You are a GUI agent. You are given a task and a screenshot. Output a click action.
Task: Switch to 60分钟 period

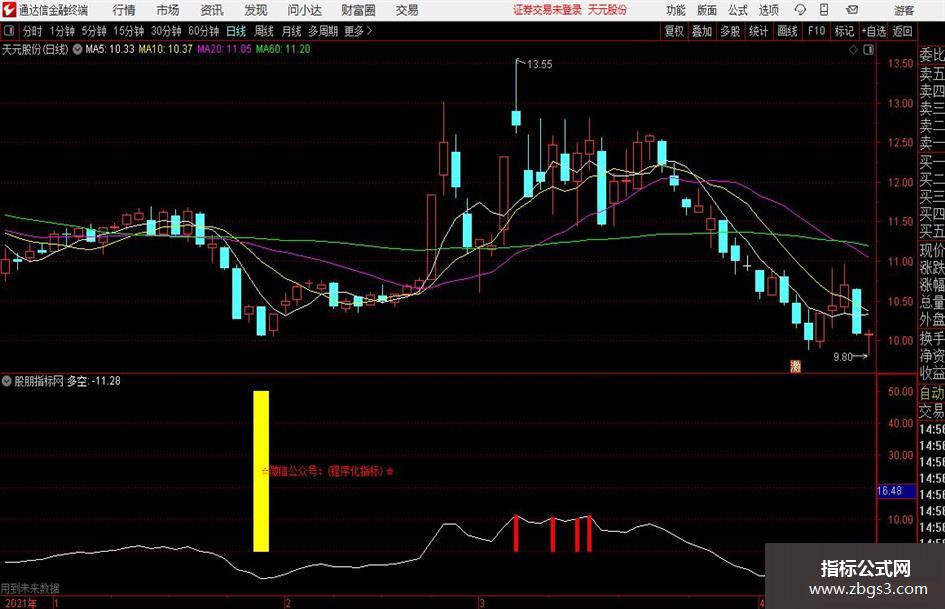[x=204, y=31]
